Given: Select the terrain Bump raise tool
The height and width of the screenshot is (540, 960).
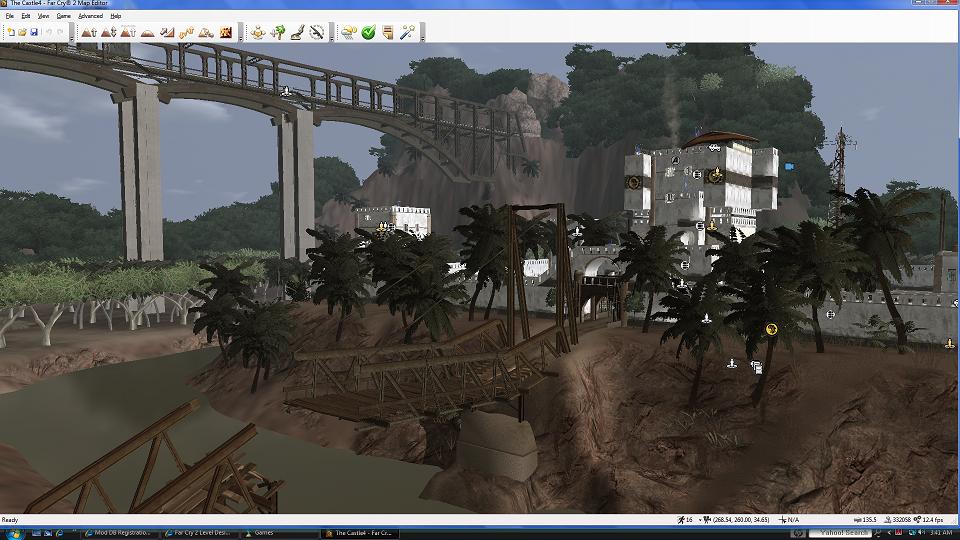Looking at the screenshot, I should pos(89,32).
